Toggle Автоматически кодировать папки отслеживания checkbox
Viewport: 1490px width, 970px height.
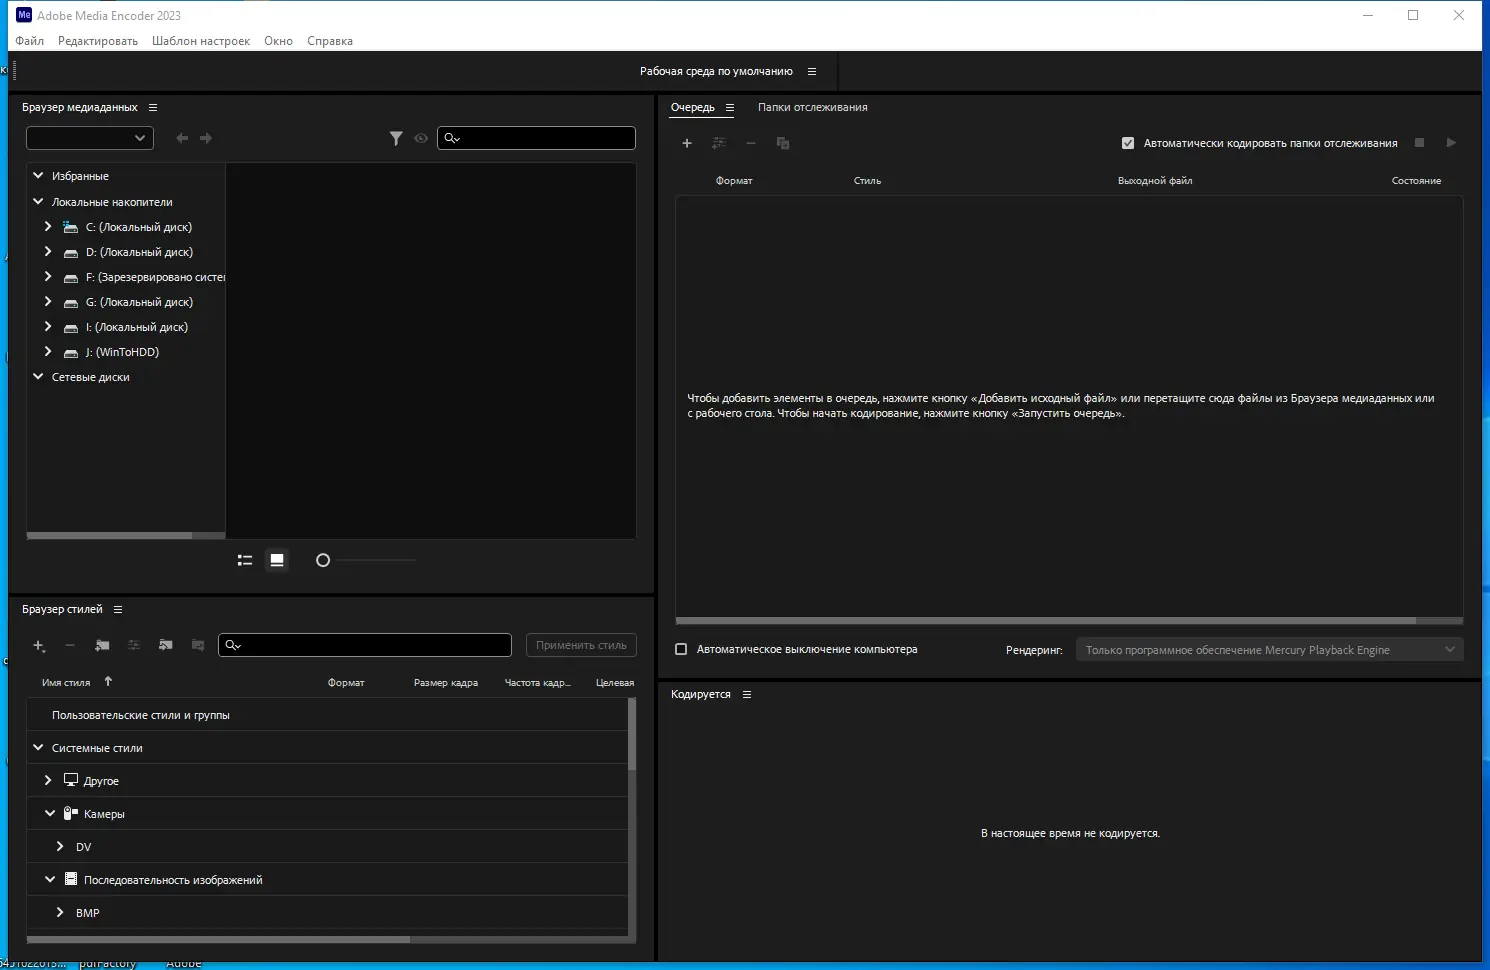[1128, 143]
